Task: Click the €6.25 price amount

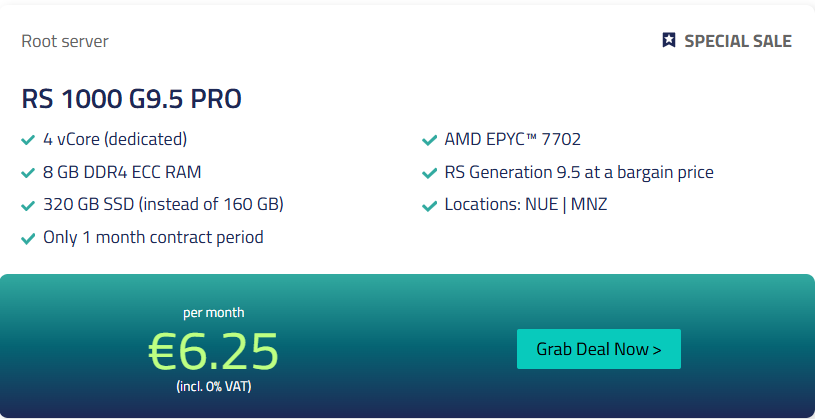Action: 213,350
